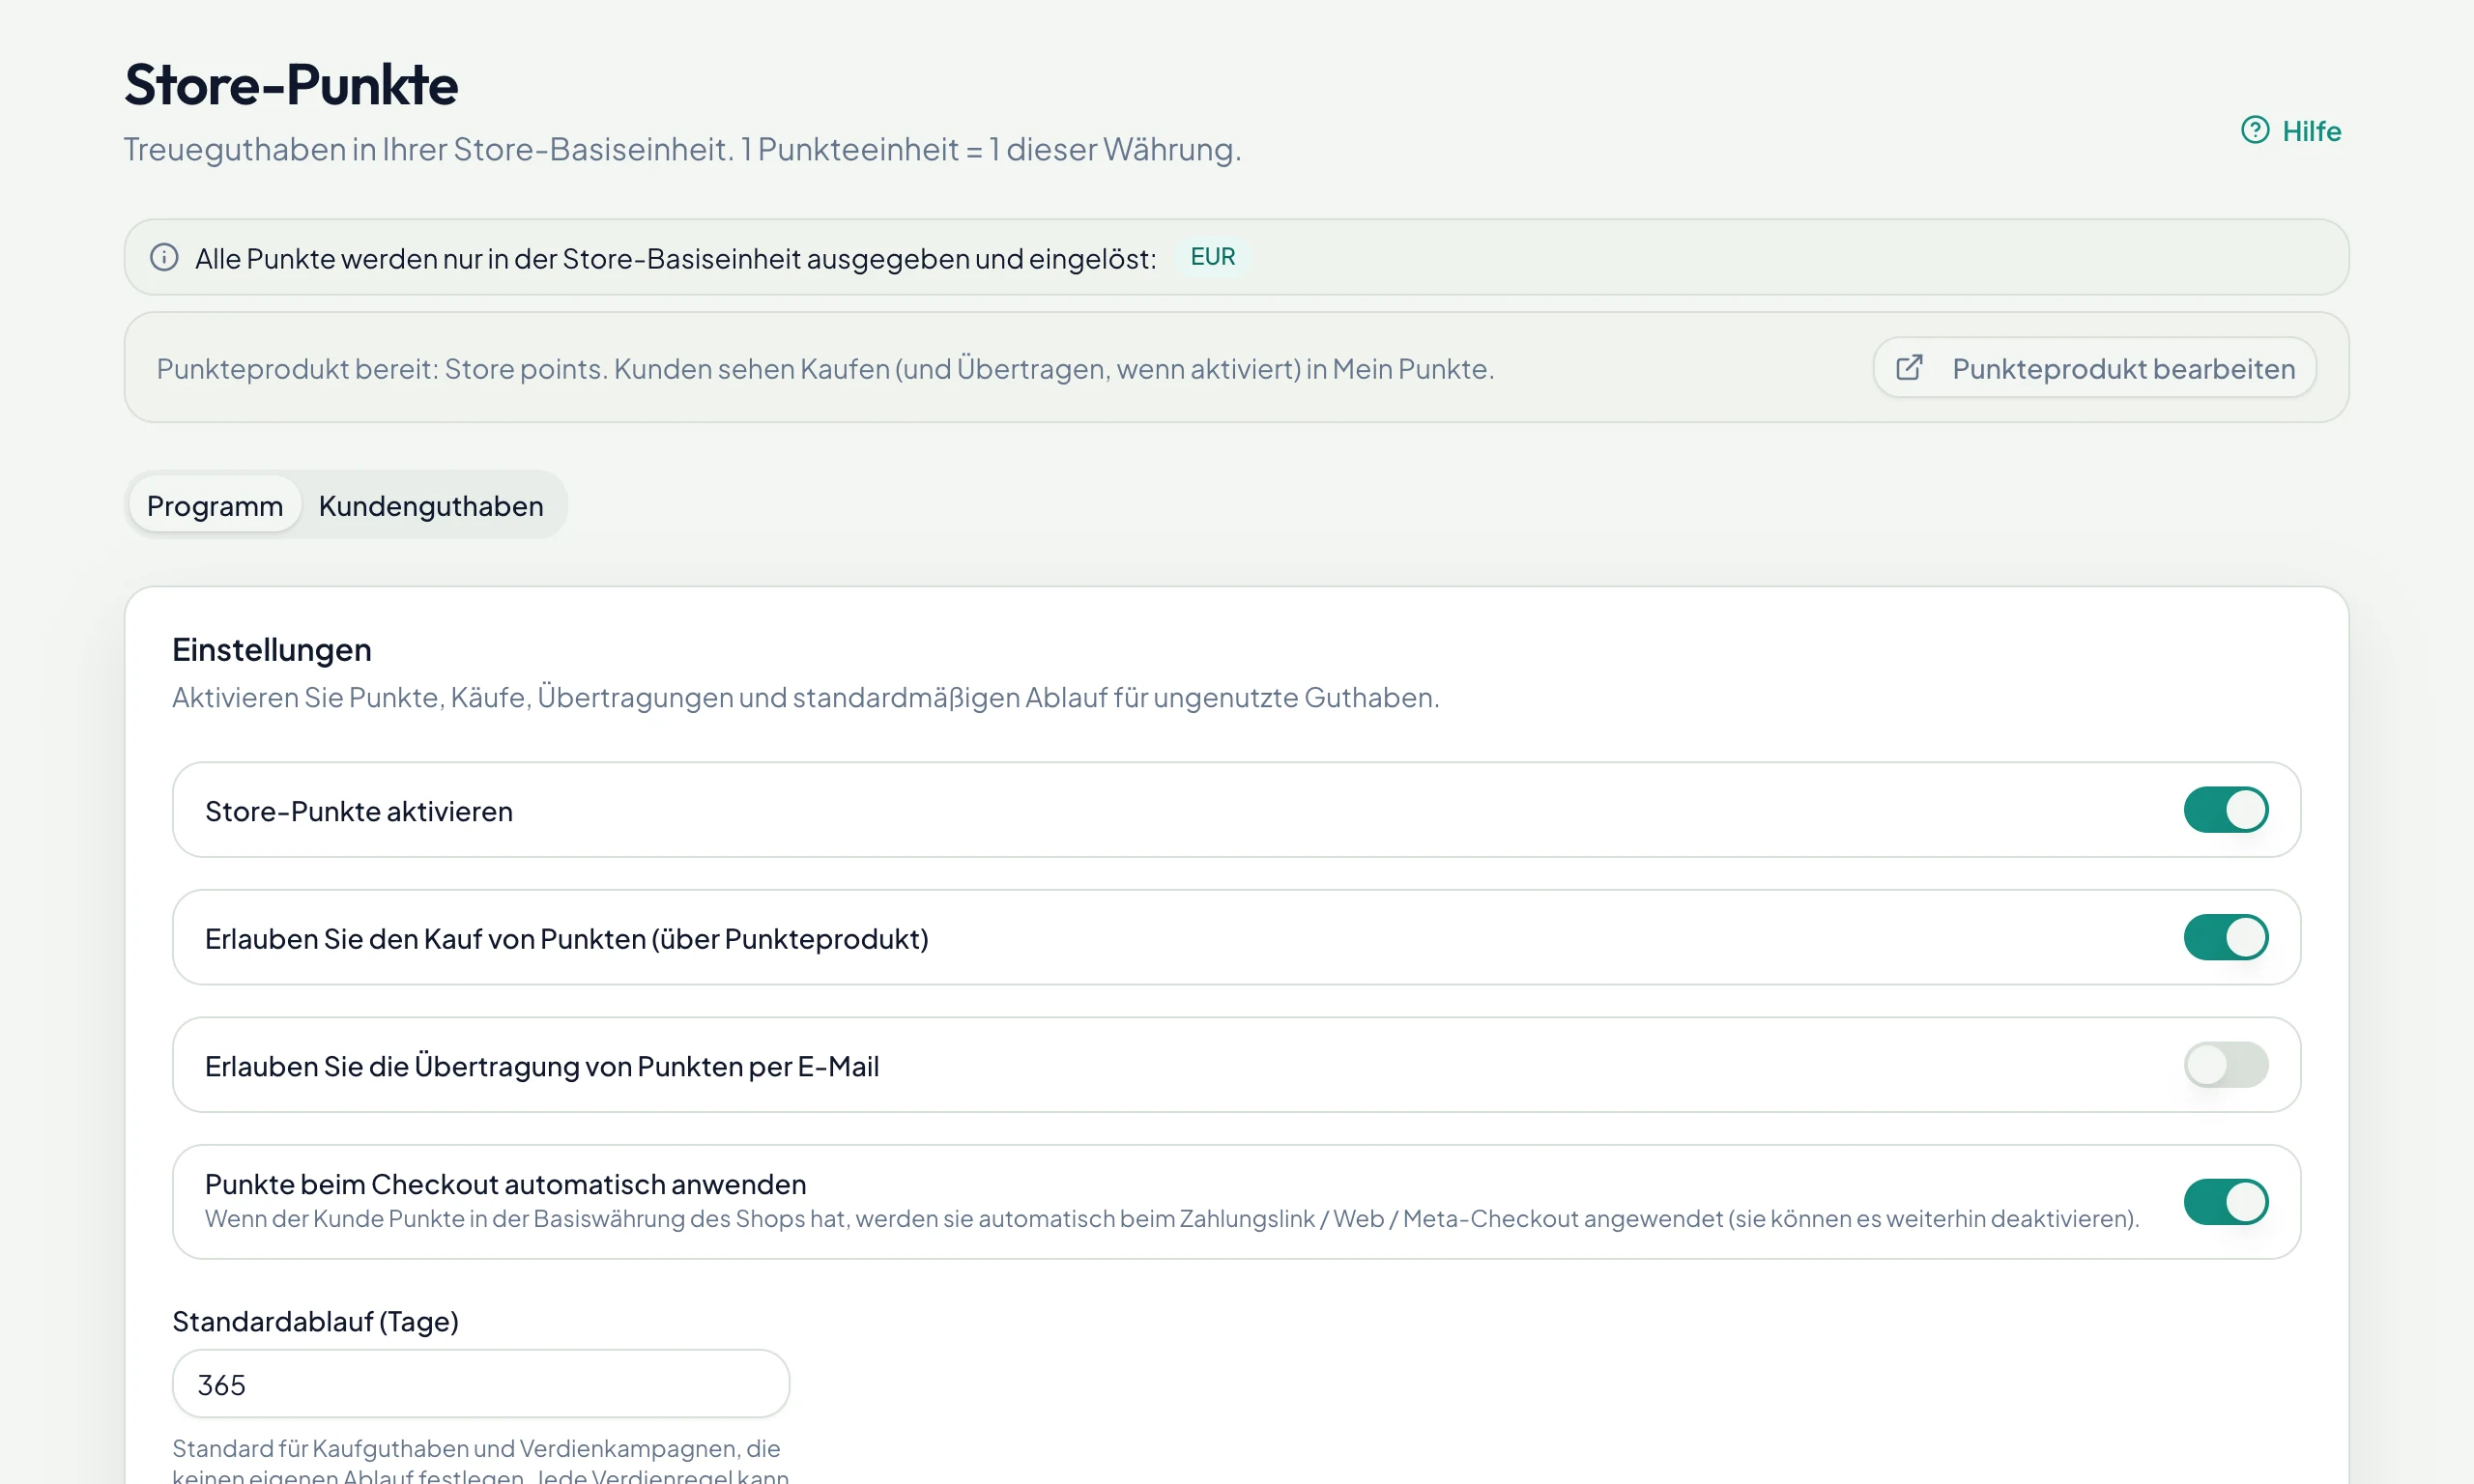This screenshot has height=1484, width=2474.
Task: Click the Standardablauf (Tage) label
Action: click(x=315, y=1321)
